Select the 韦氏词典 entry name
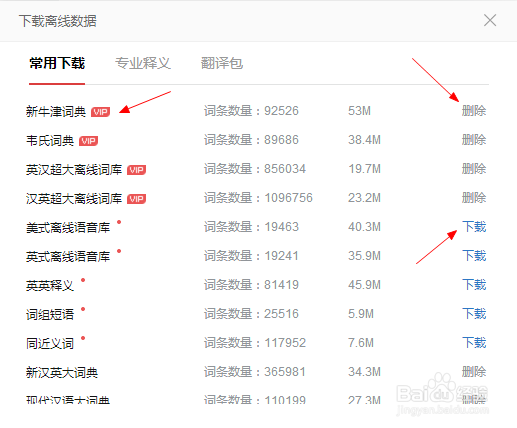This screenshot has width=517, height=428. pyautogui.click(x=50, y=140)
